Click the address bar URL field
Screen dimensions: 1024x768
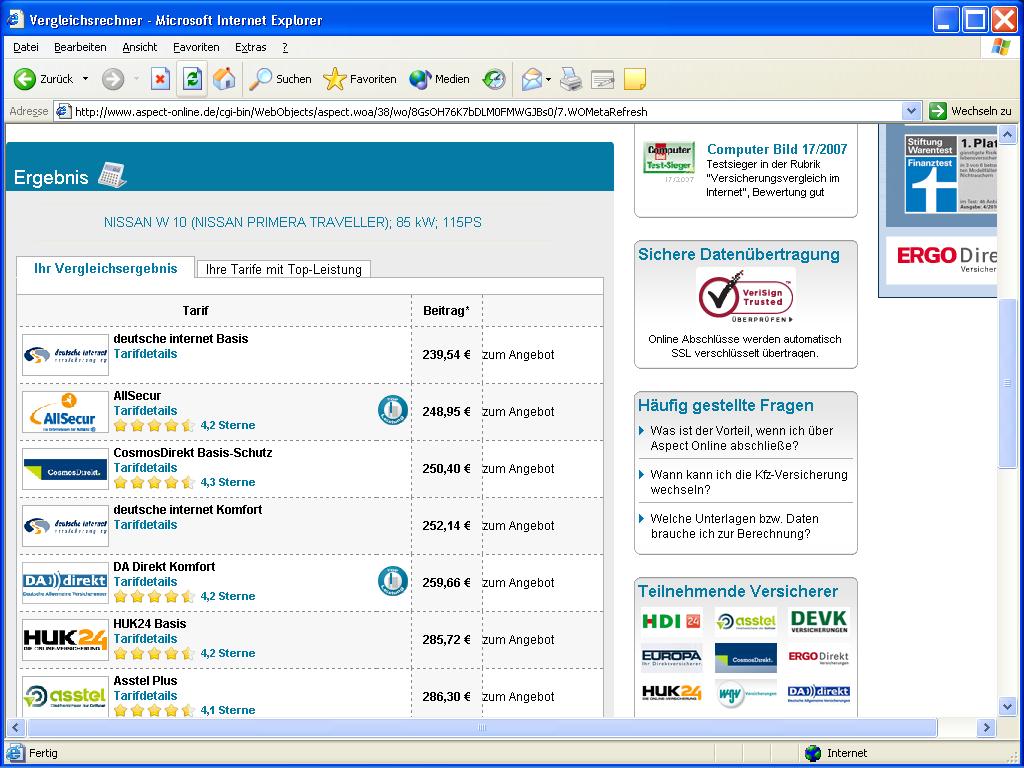click(x=486, y=112)
